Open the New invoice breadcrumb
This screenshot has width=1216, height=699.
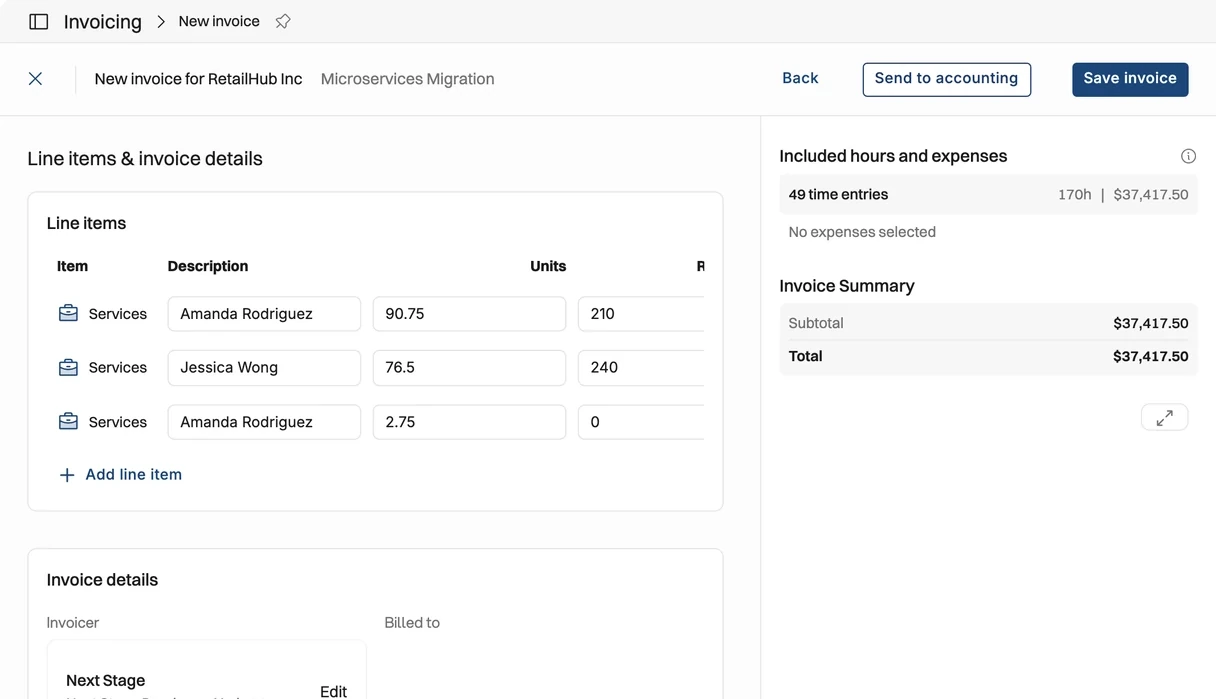[219, 21]
